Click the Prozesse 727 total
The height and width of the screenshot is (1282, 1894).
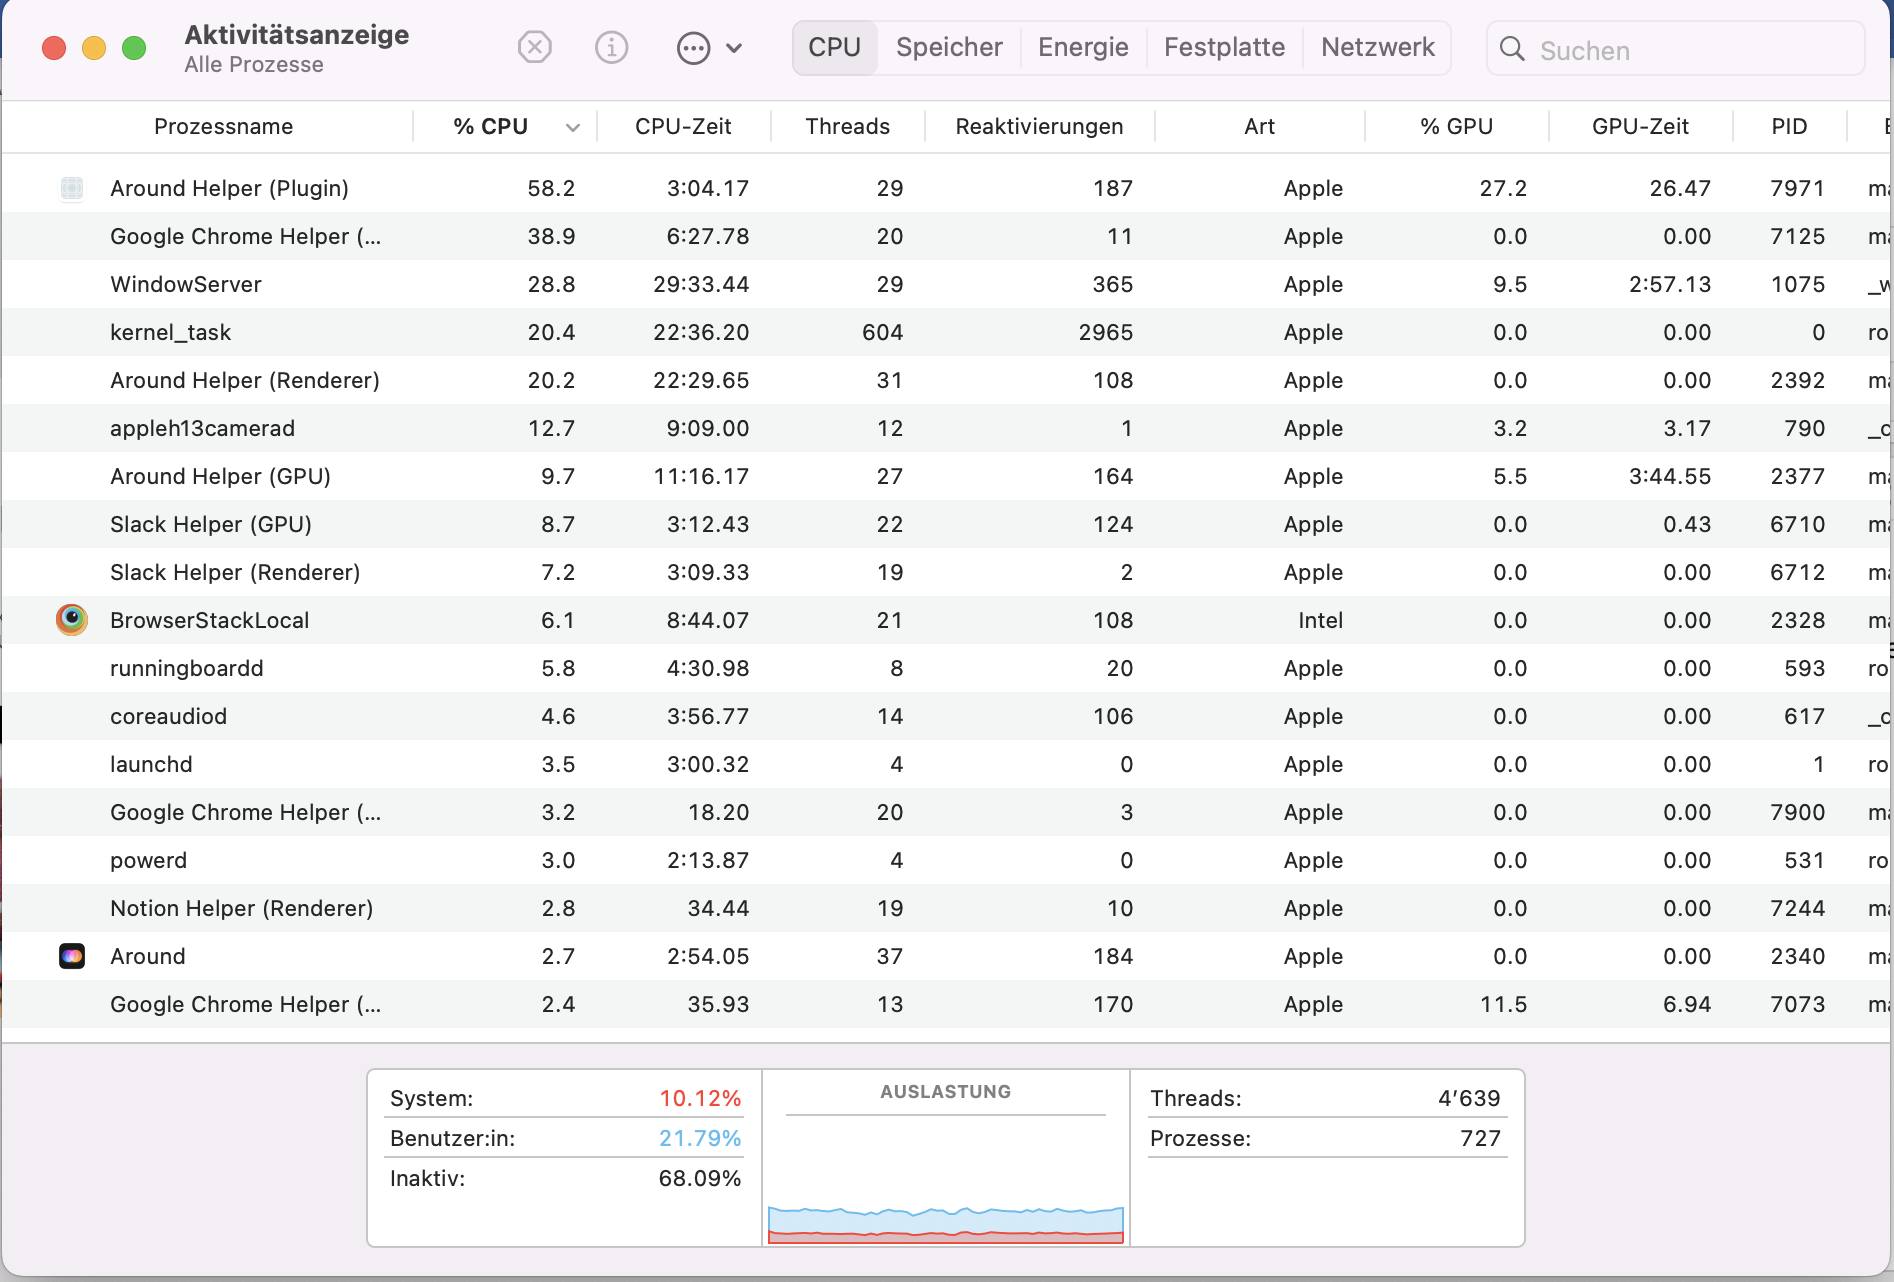(1325, 1138)
